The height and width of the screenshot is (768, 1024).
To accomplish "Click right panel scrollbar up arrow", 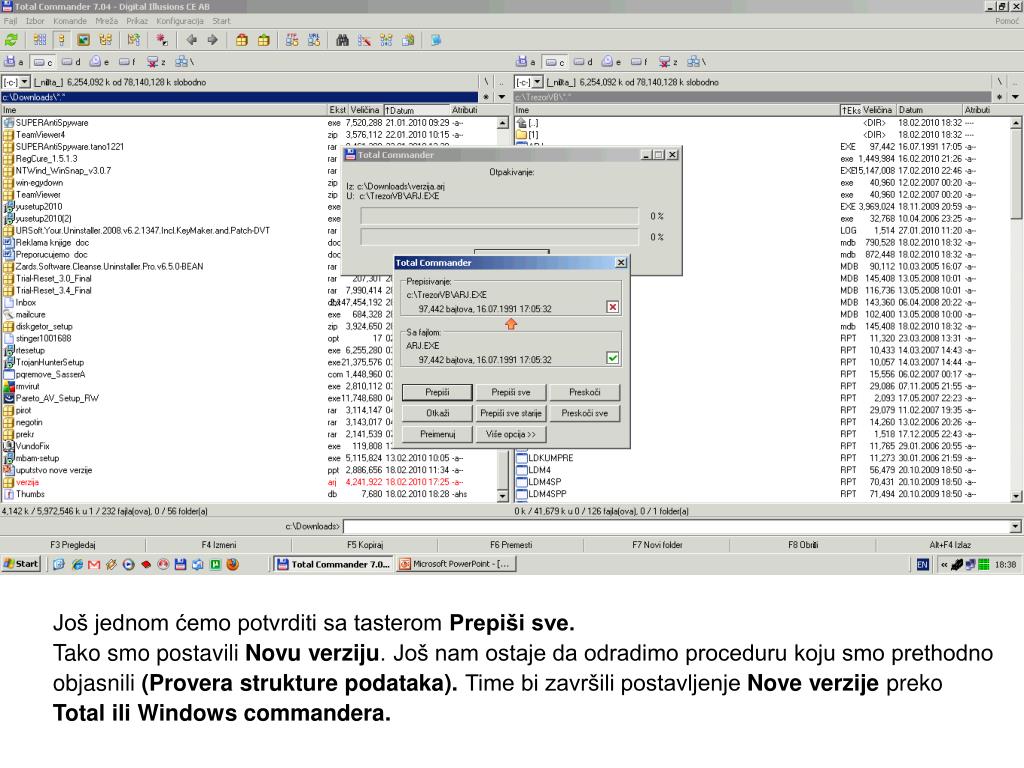I will click(1016, 123).
